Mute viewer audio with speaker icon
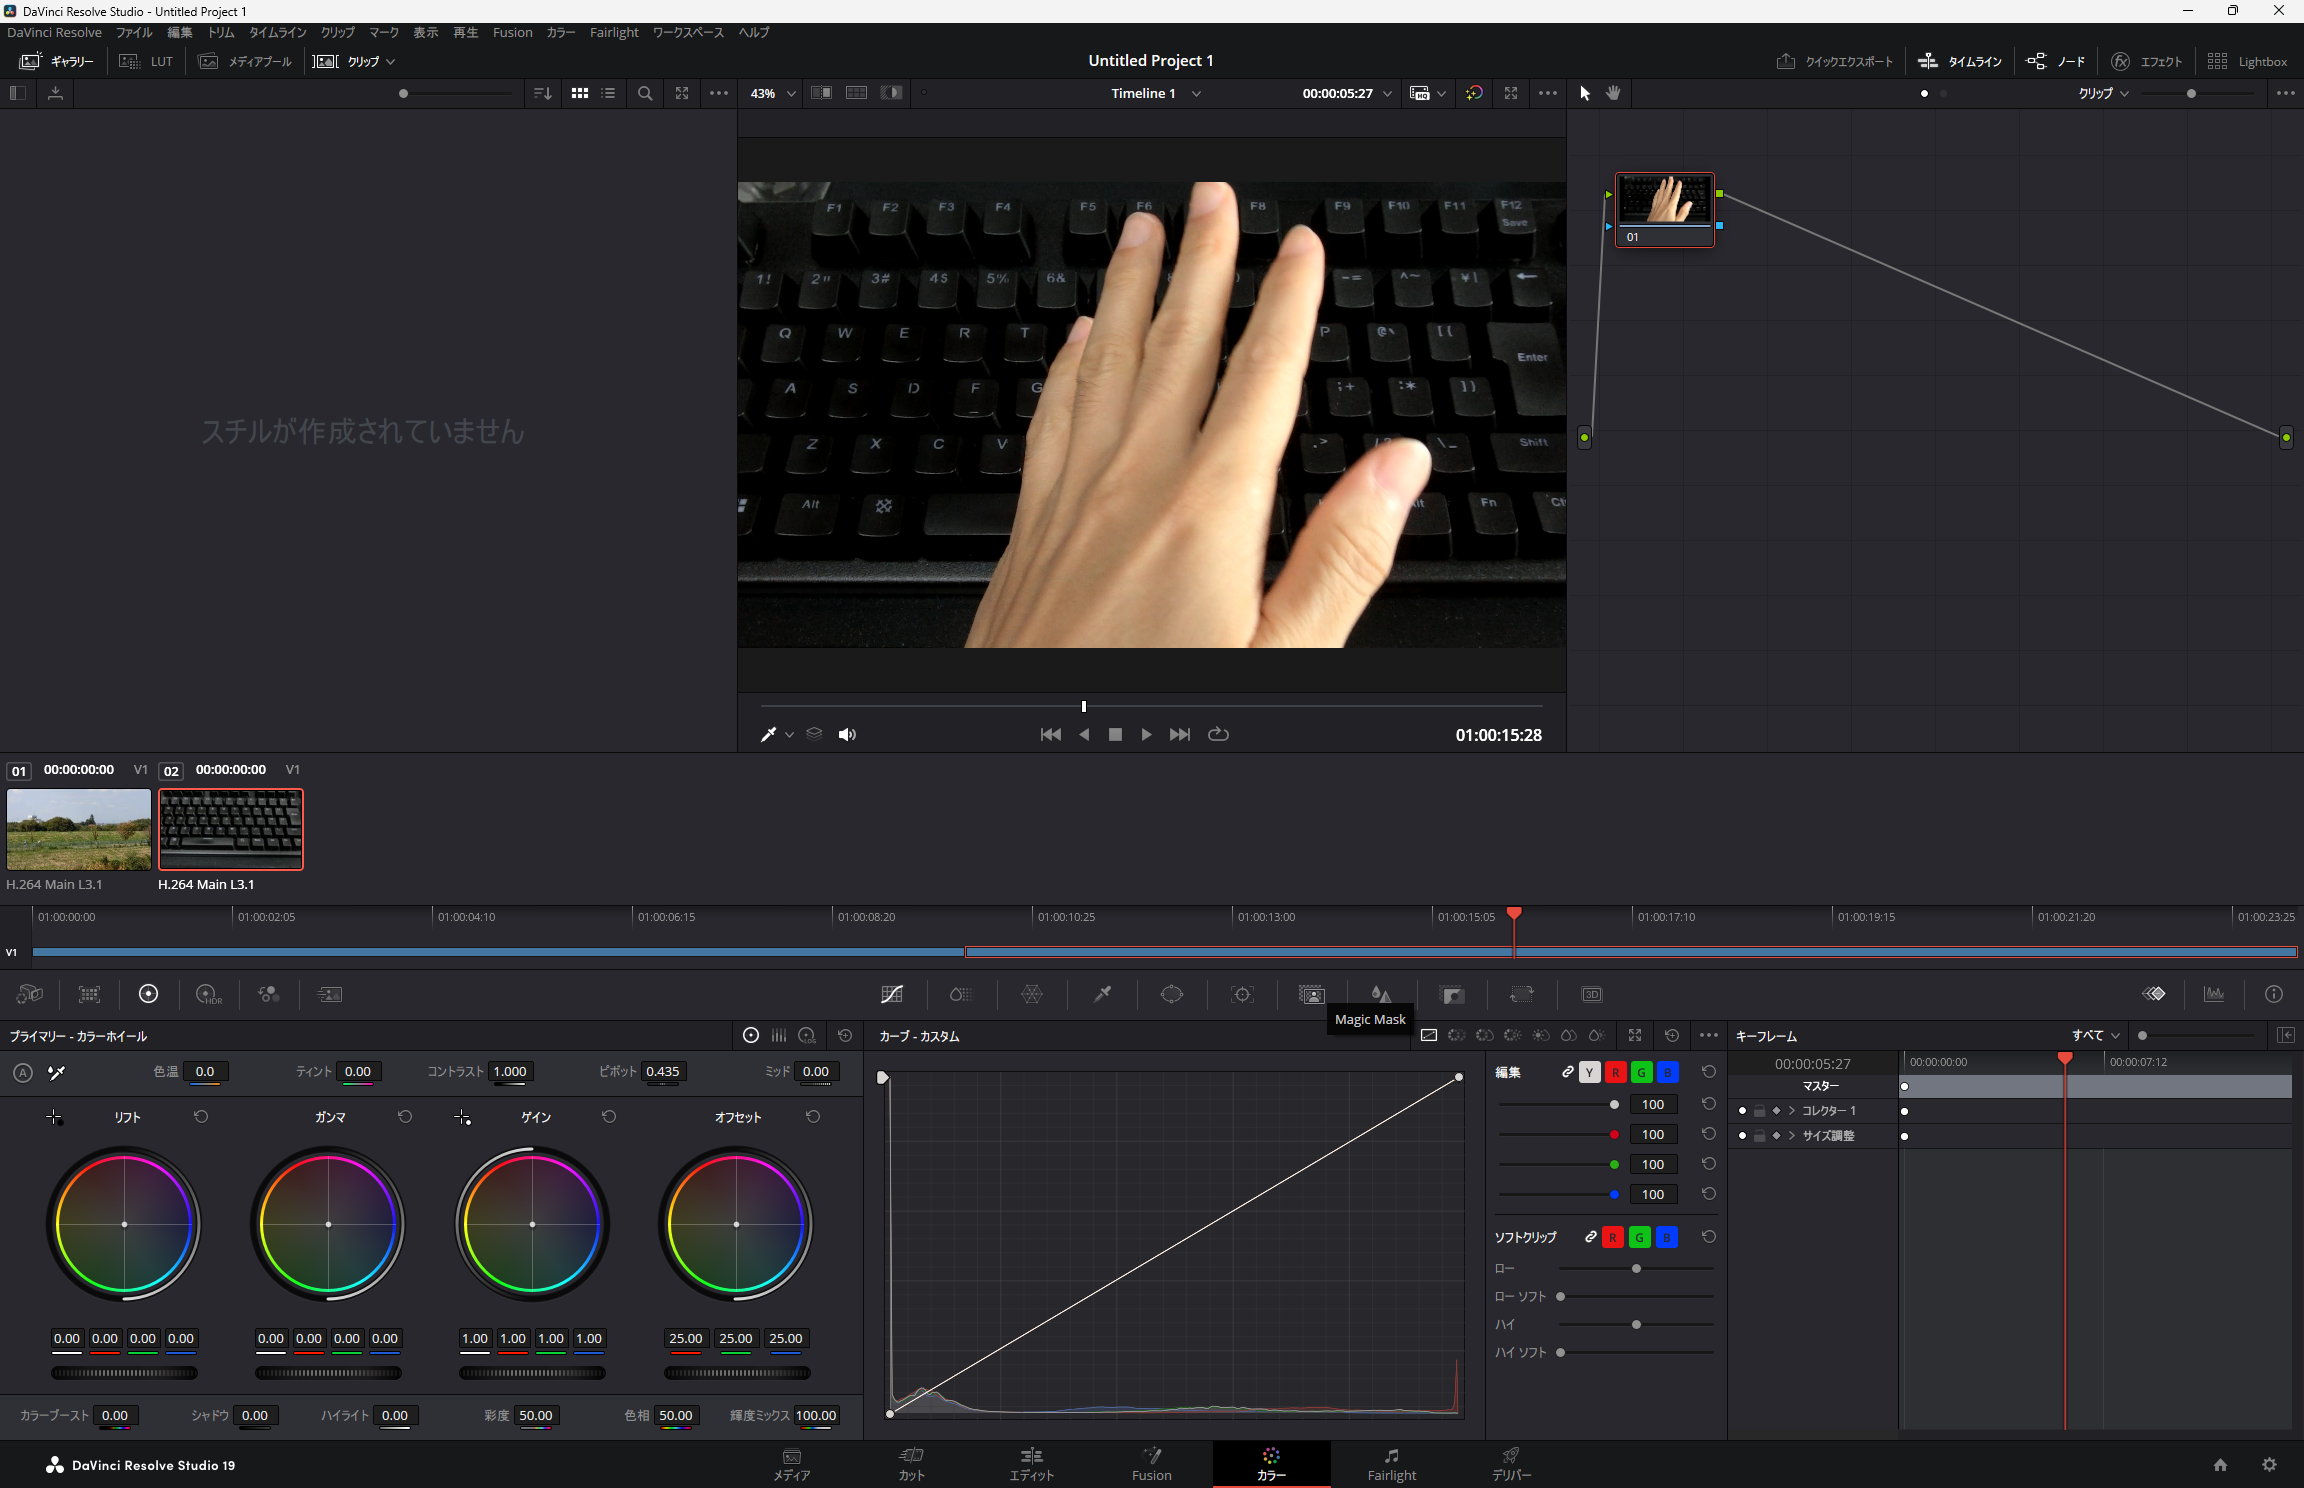Viewport: 2304px width, 1488px height. 847,735
